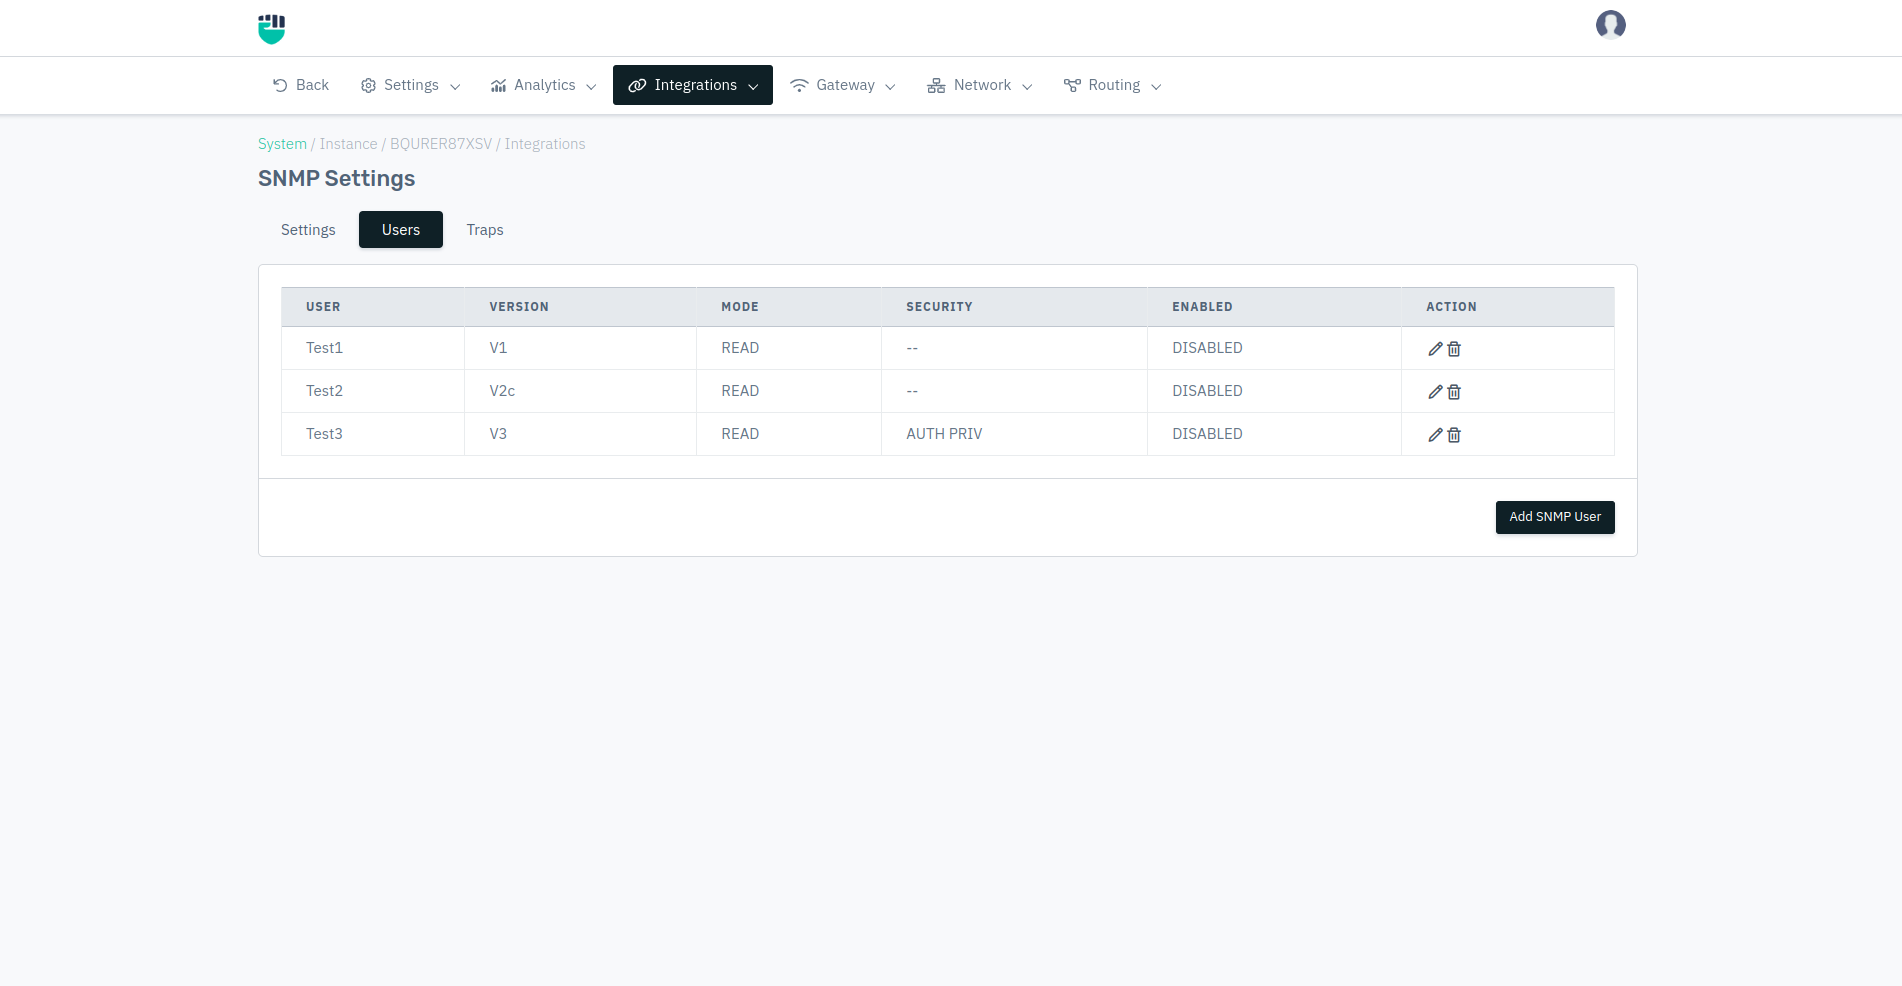
Task: Expand the Settings dropdown chevron
Action: (455, 87)
